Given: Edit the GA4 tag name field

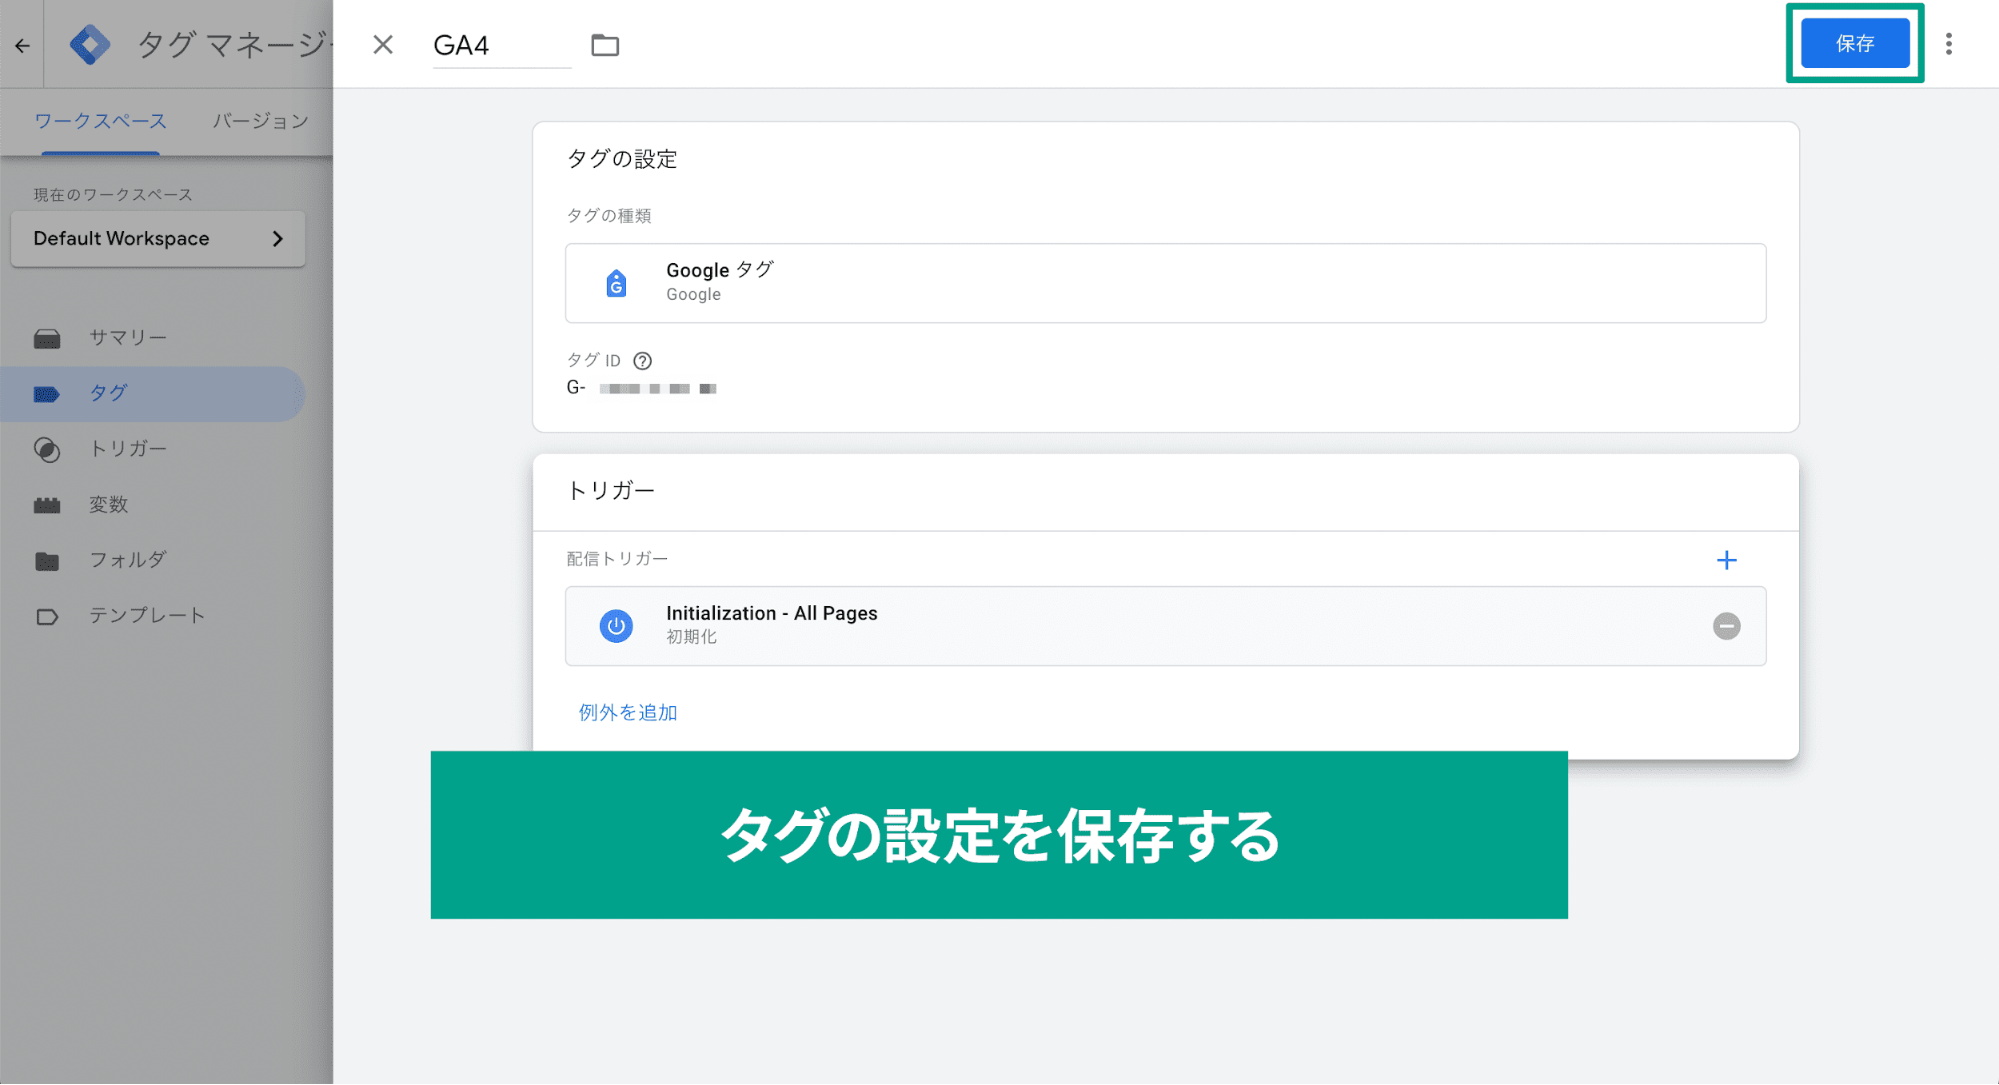Looking at the screenshot, I should pos(502,46).
